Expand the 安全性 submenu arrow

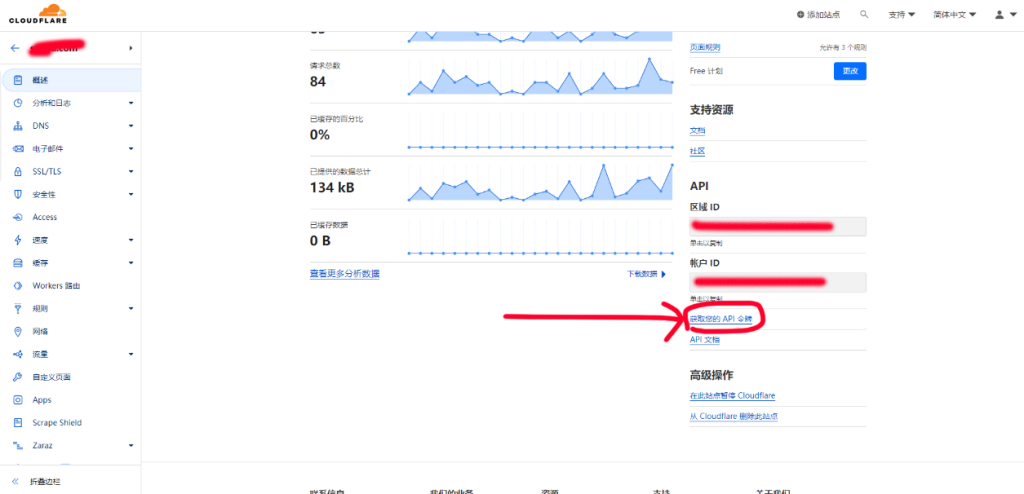coord(131,194)
